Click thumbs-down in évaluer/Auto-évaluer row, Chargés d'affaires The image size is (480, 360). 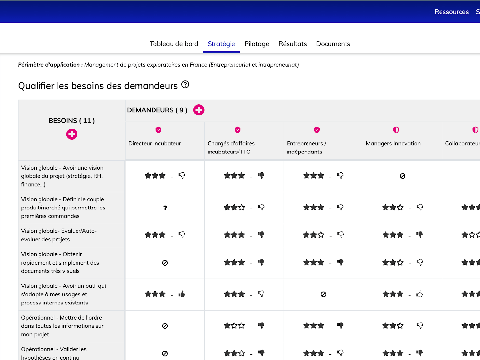tap(261, 235)
